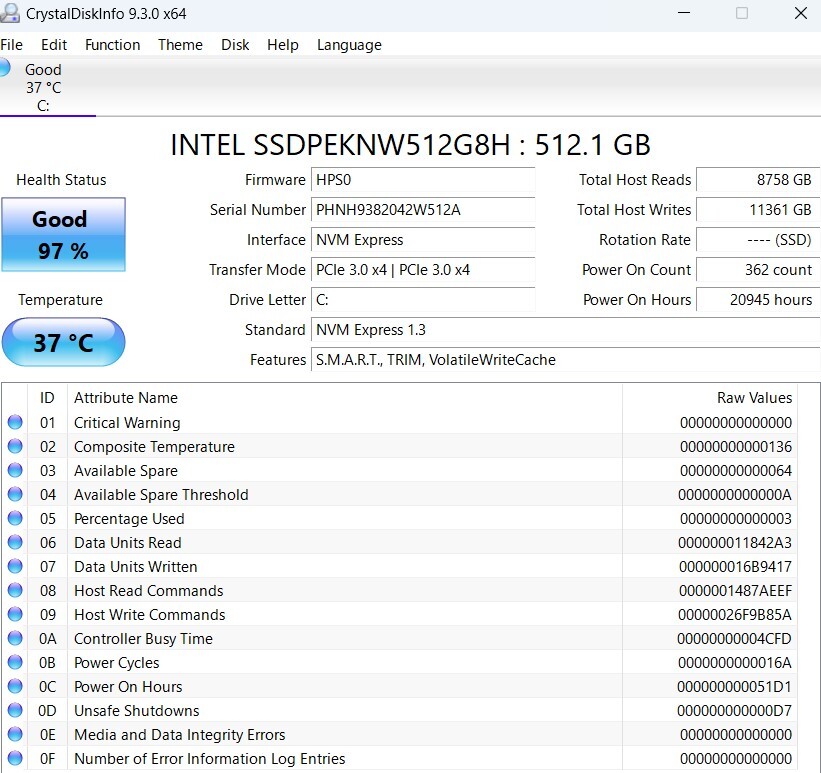Click the status orb next to Percentage Used
The image size is (821, 773).
15,519
